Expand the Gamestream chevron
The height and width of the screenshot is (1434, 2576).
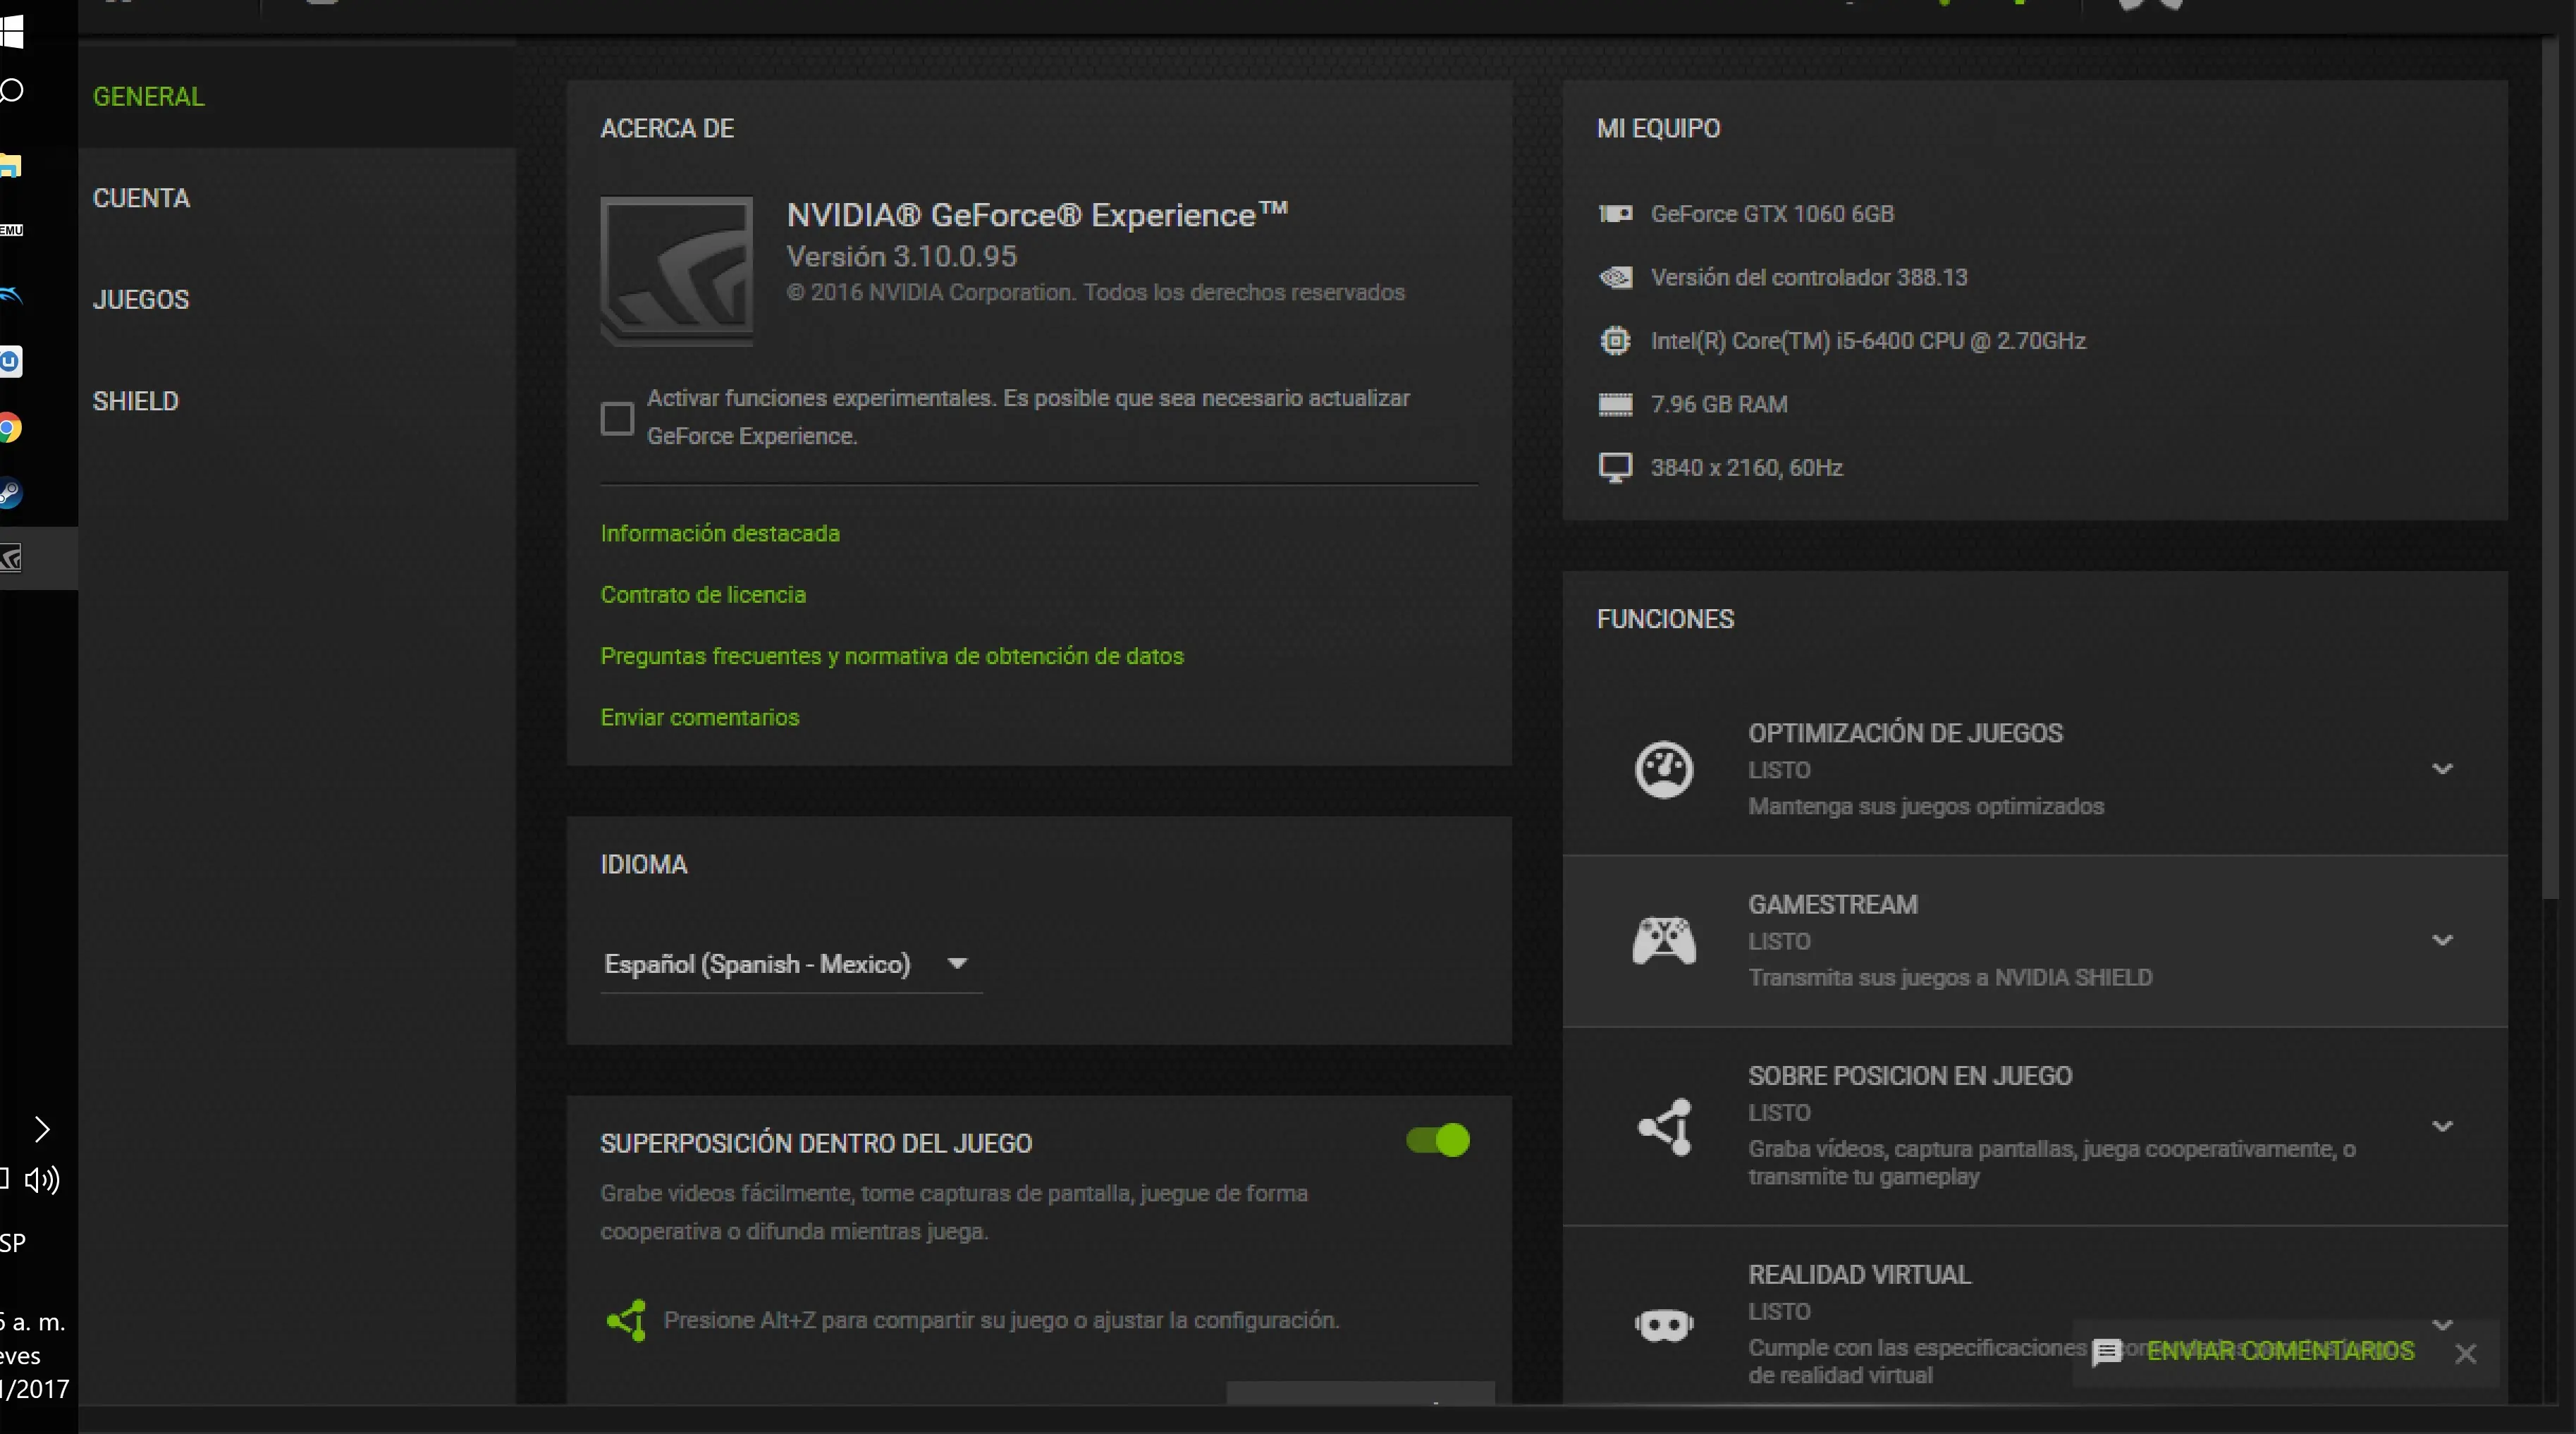coord(2442,940)
